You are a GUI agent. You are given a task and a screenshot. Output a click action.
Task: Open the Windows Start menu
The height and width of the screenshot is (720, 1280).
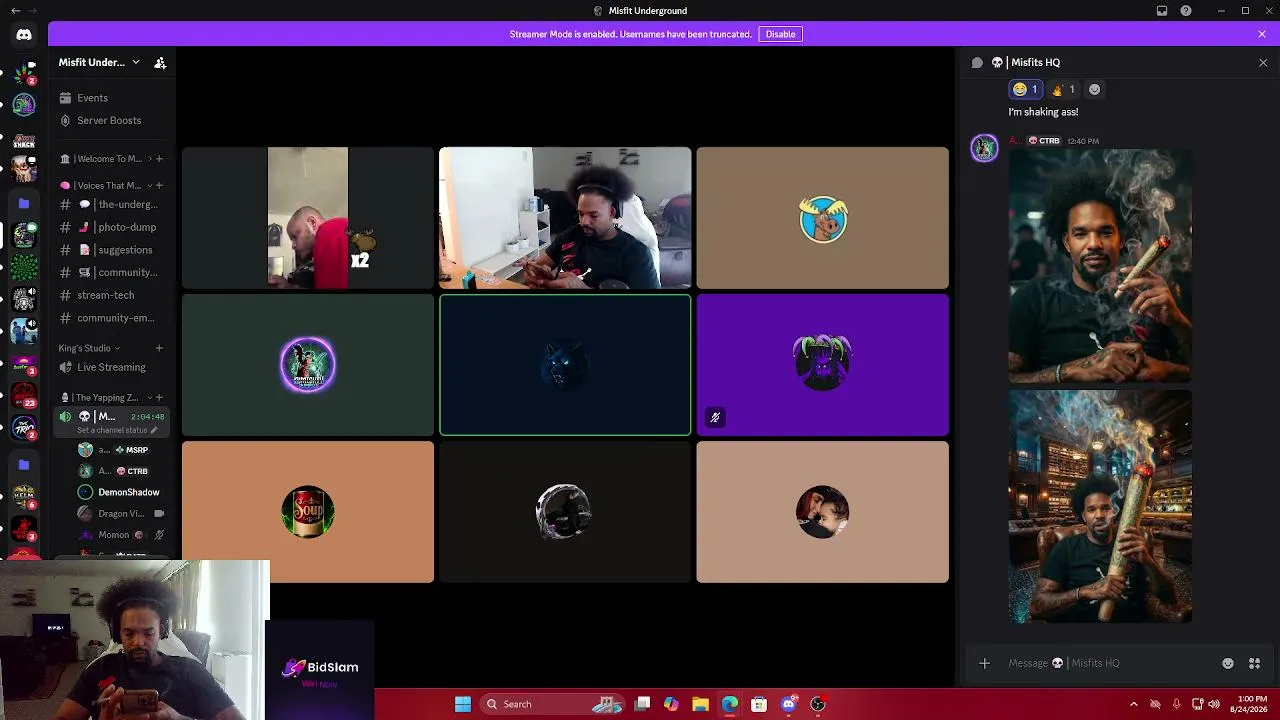coord(463,704)
